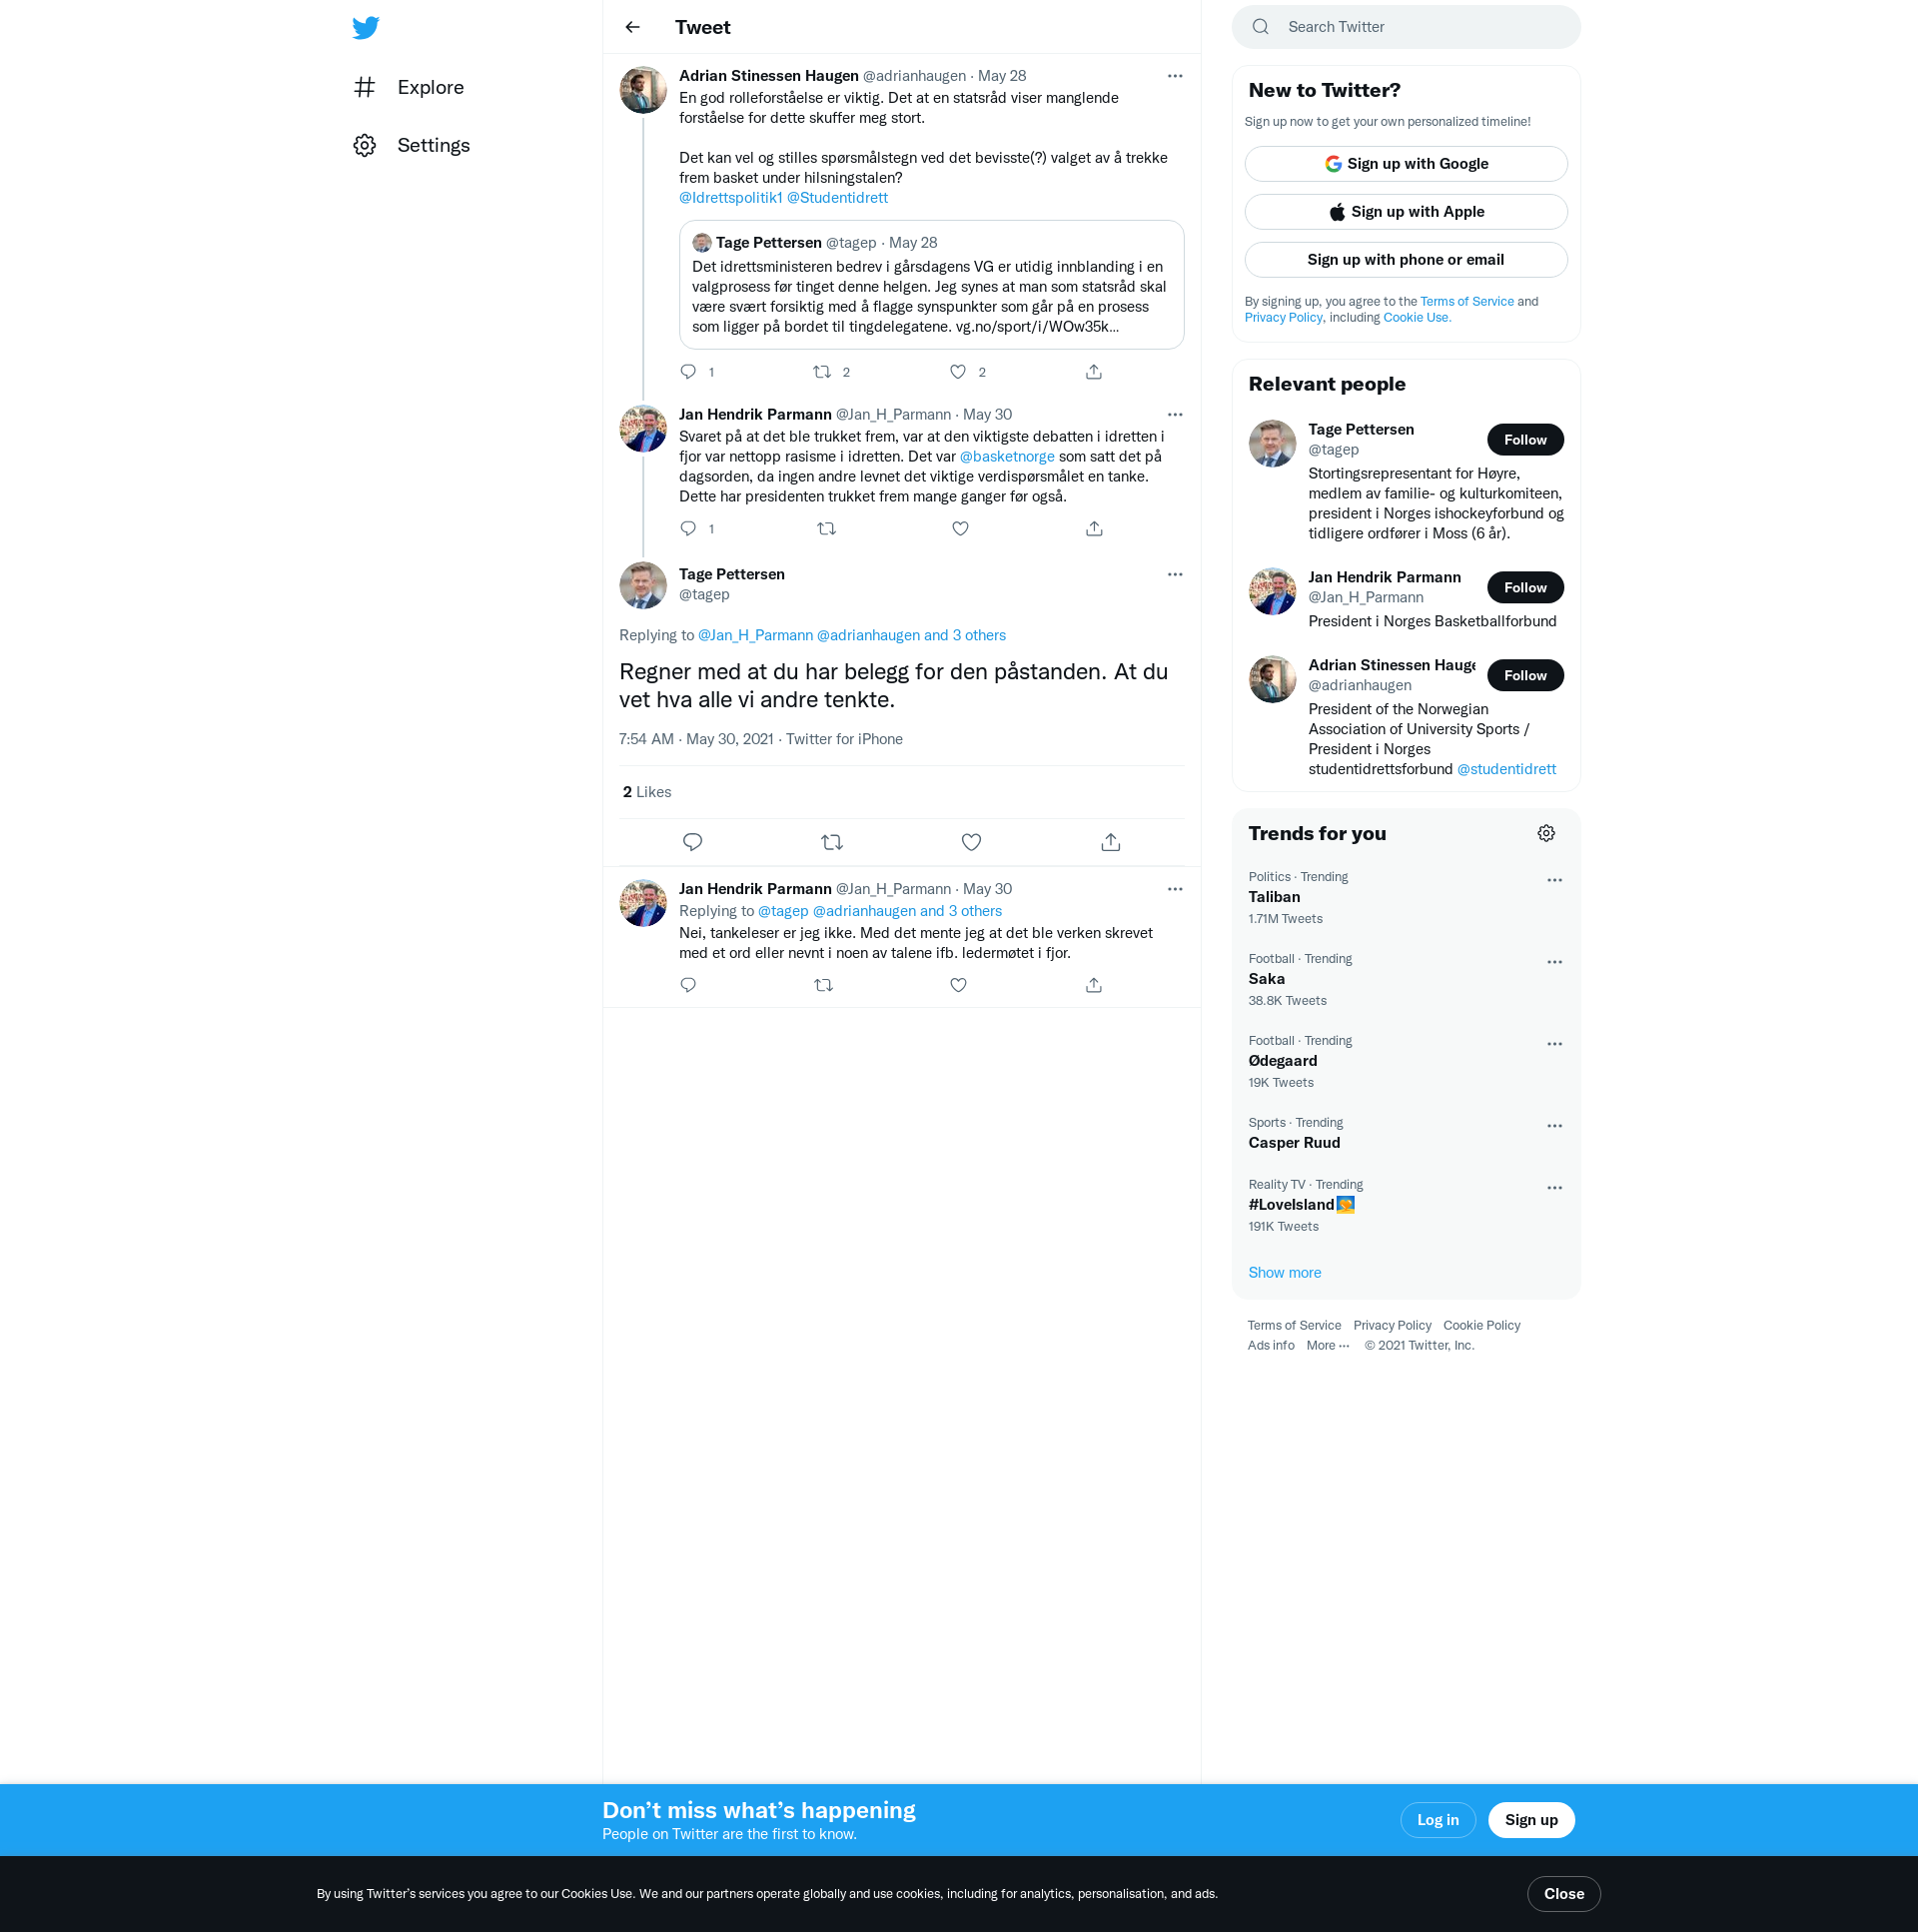Viewport: 1918px width, 1932px height.
Task: Click Show more under trends
Action: [1284, 1273]
